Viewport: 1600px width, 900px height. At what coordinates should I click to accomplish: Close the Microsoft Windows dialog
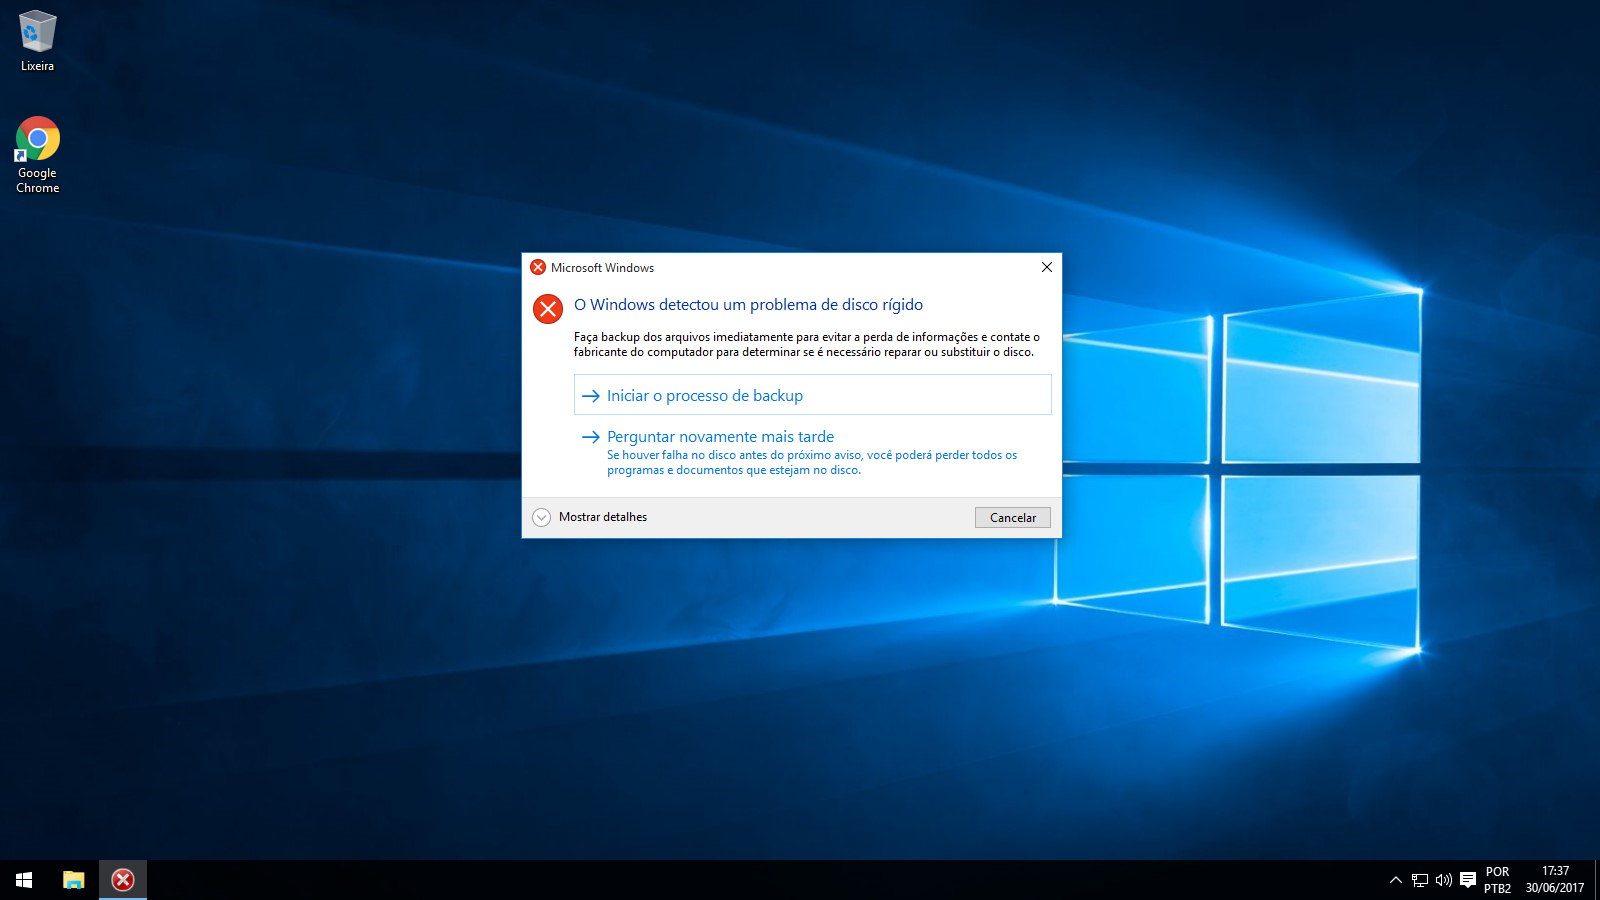coord(1047,267)
